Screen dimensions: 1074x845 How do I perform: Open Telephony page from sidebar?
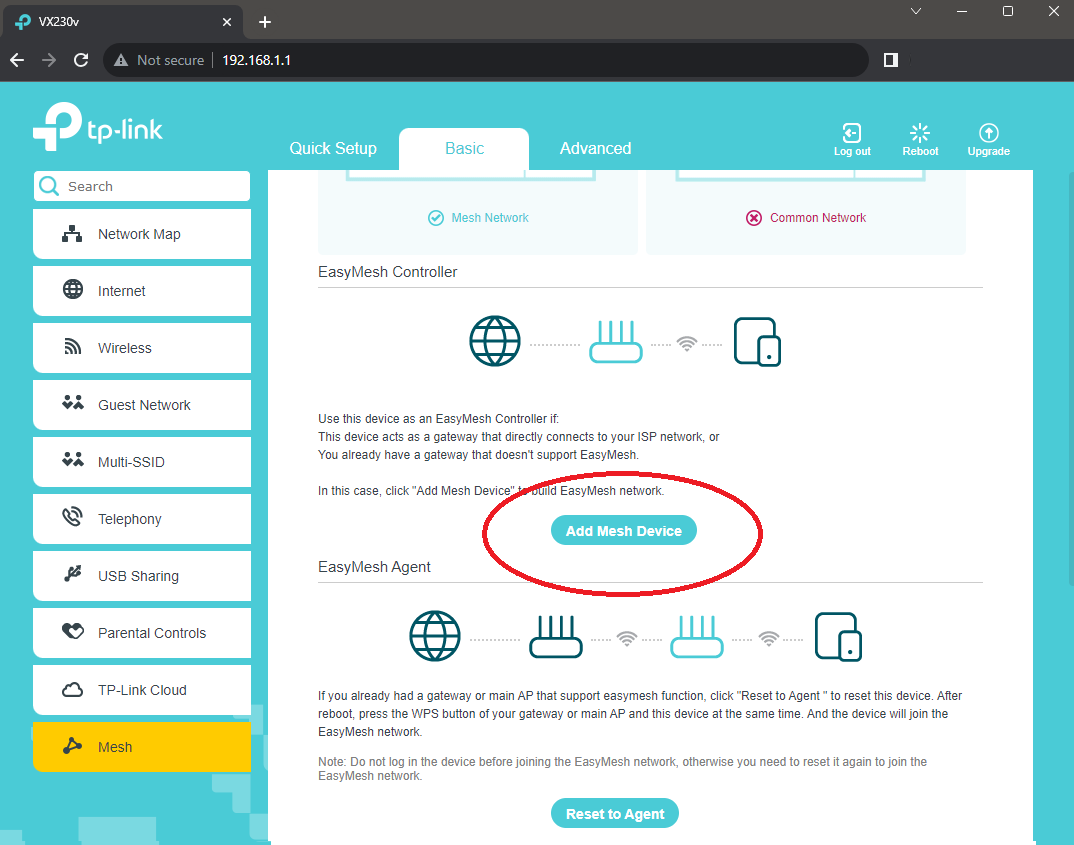pos(130,519)
